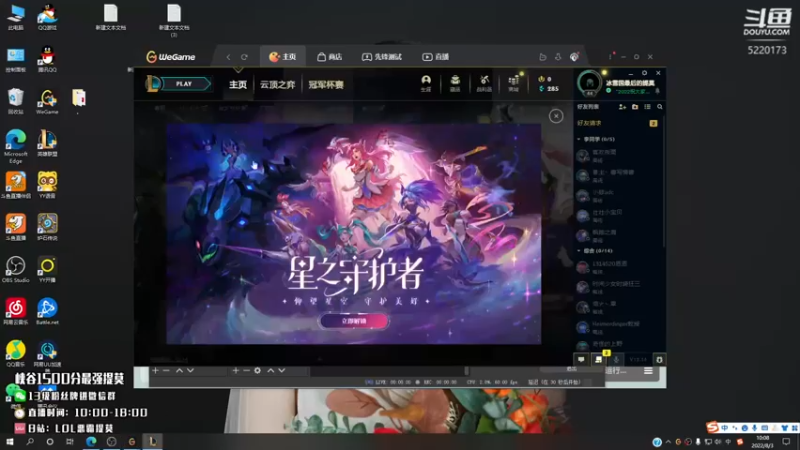Open 腾讯QQ desktop shortcut

tap(47, 59)
